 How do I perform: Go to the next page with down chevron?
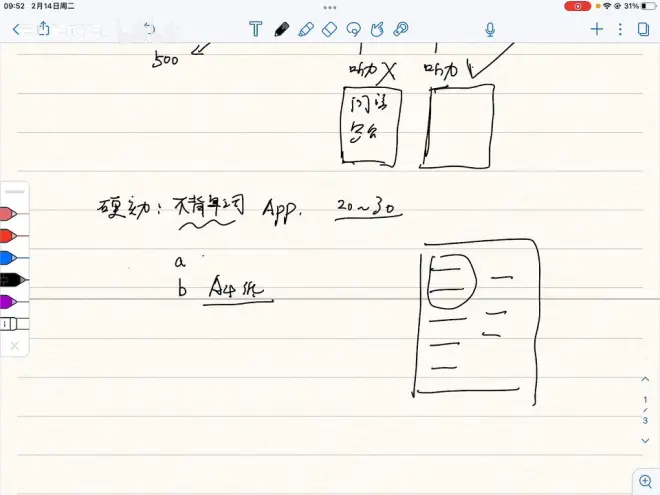coord(645,441)
